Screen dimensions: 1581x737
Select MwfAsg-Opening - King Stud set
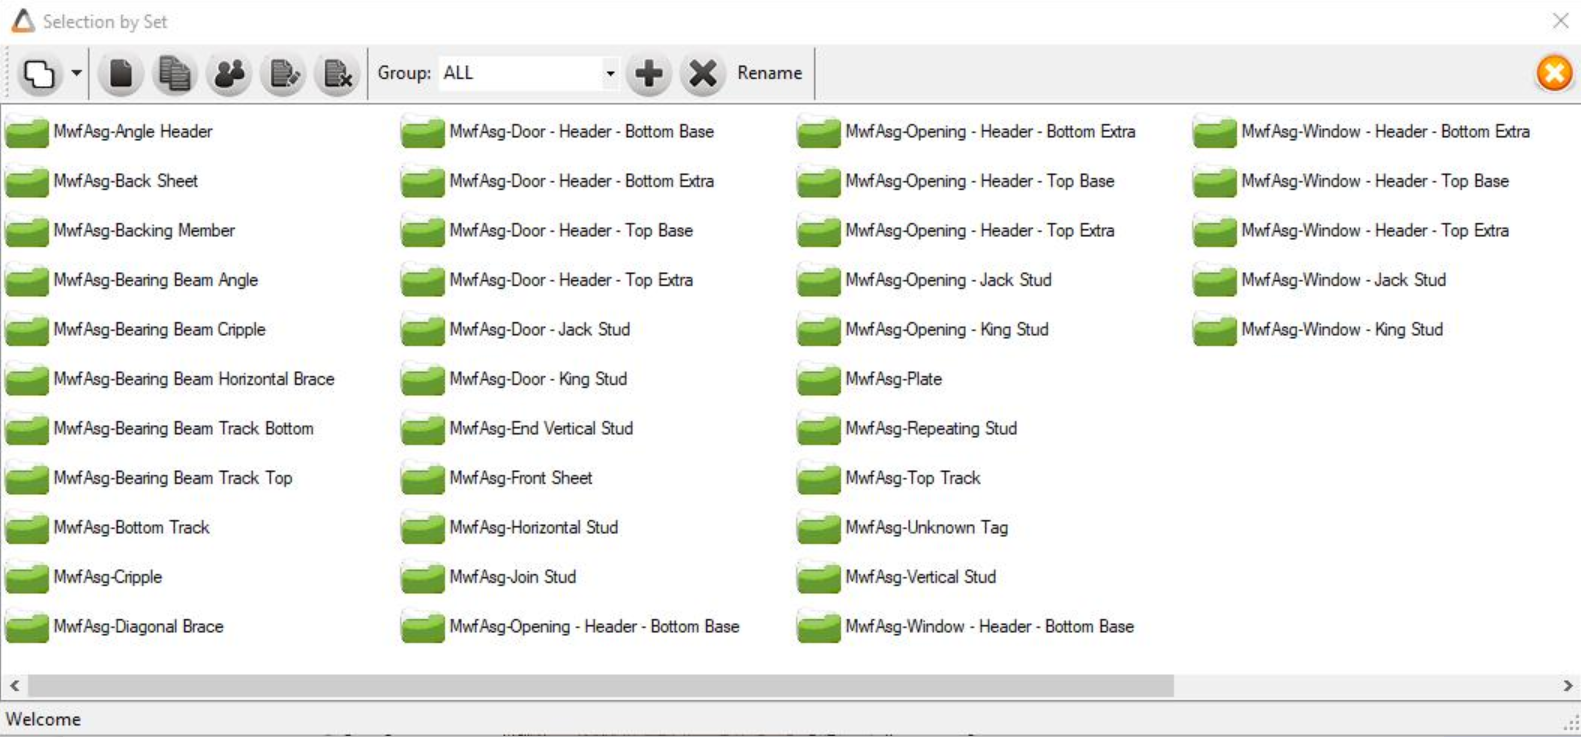(947, 329)
